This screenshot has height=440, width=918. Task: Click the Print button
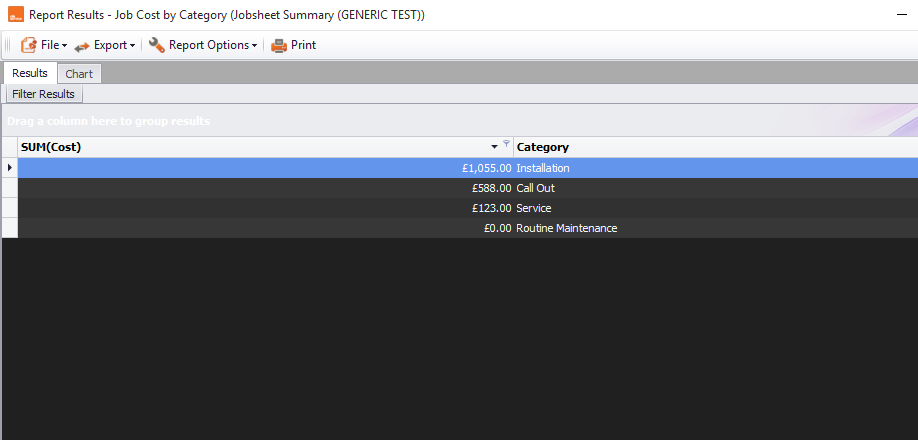pyautogui.click(x=293, y=45)
